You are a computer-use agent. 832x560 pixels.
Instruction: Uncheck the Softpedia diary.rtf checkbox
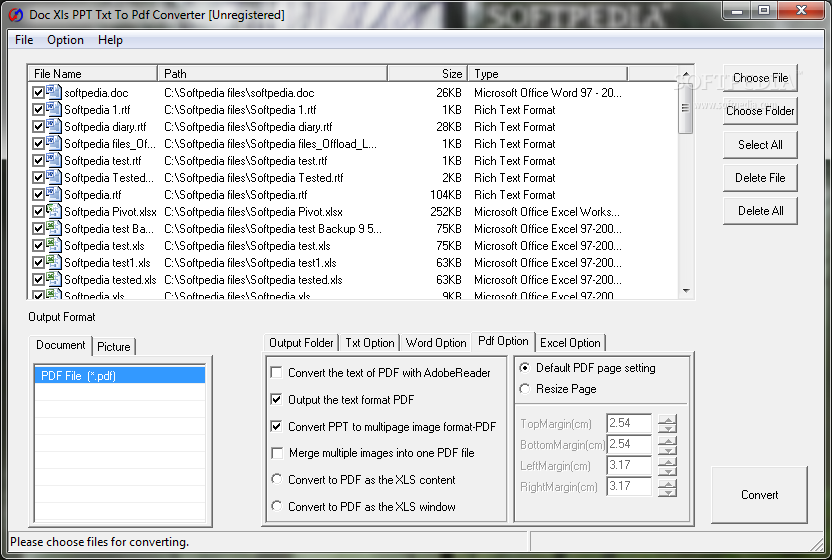point(38,127)
